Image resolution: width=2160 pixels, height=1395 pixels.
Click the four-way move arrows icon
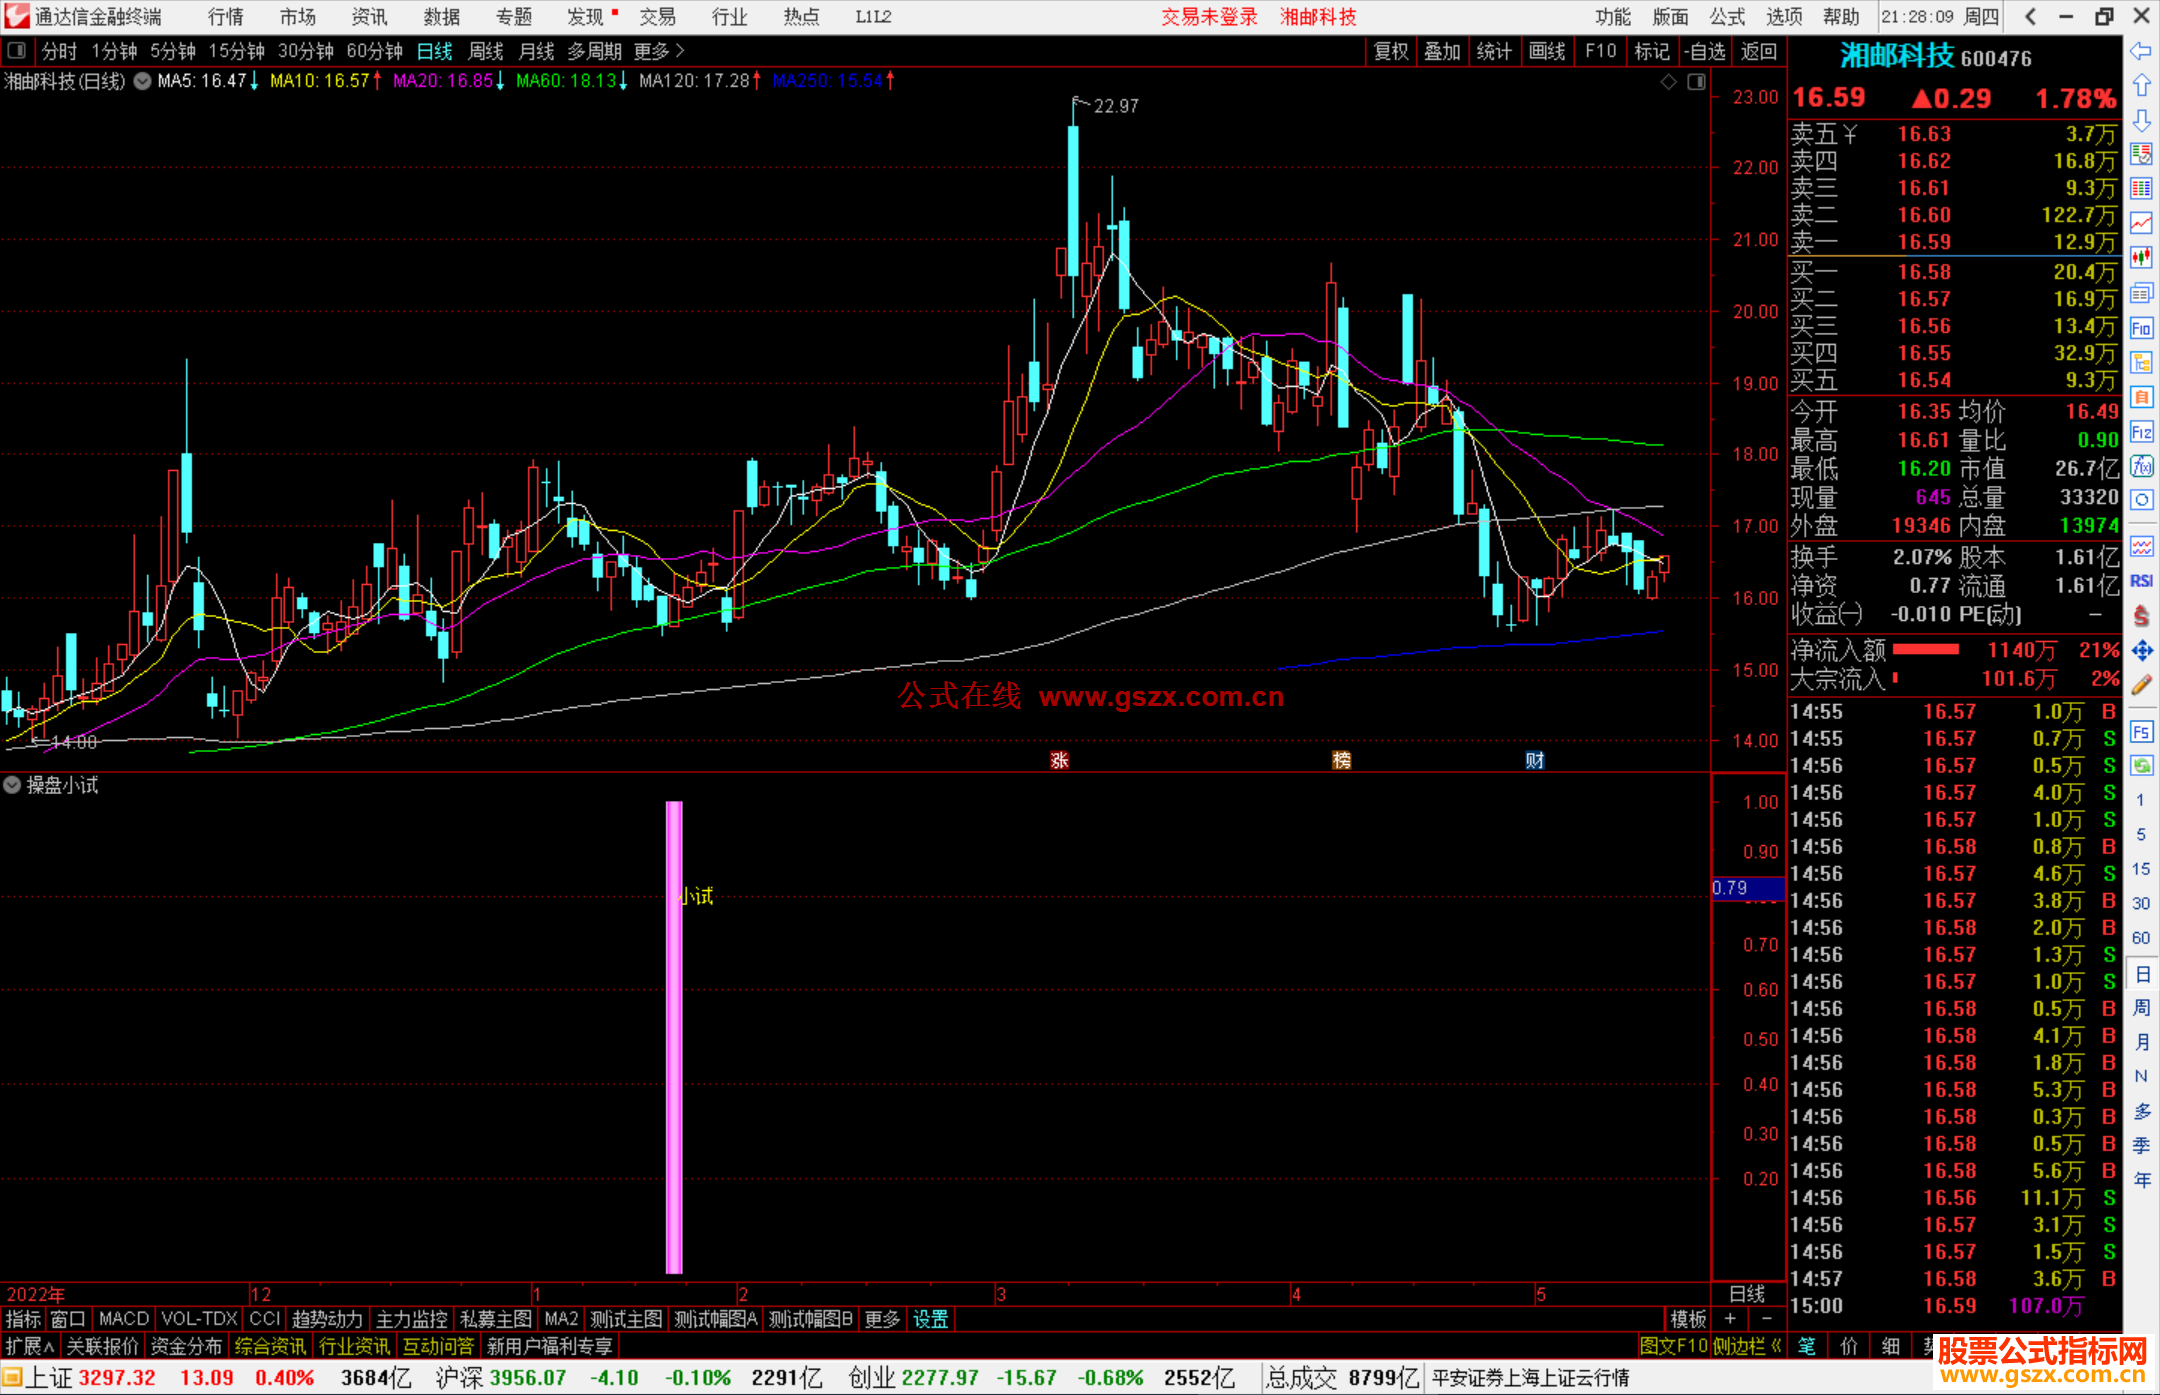[2141, 651]
